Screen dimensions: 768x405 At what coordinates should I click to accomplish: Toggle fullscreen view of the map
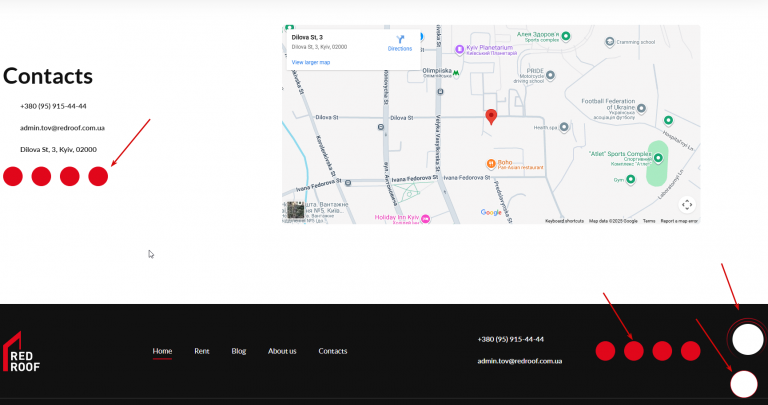pos(687,205)
